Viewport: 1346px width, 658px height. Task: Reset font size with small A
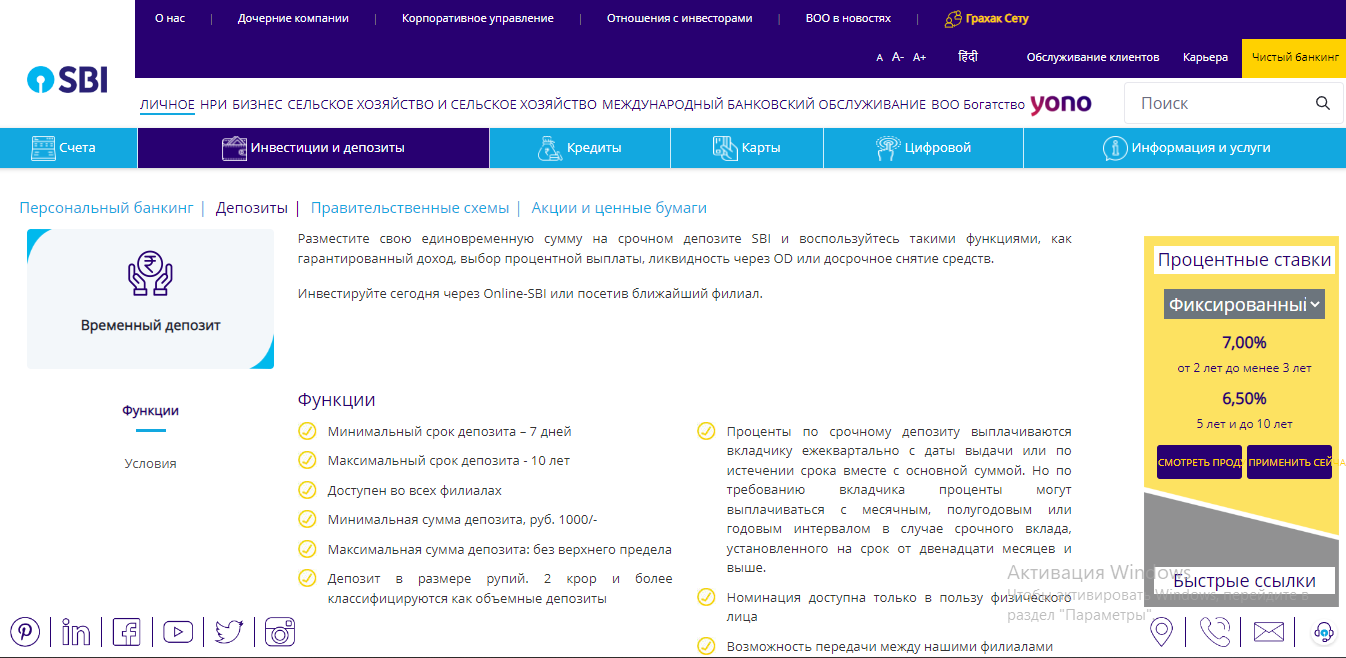point(880,58)
